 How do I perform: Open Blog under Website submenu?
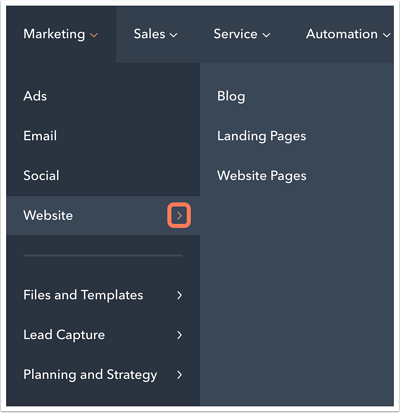(231, 96)
